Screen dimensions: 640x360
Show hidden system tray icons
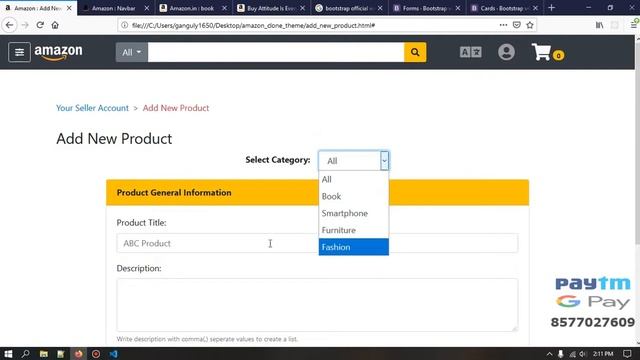click(549, 354)
